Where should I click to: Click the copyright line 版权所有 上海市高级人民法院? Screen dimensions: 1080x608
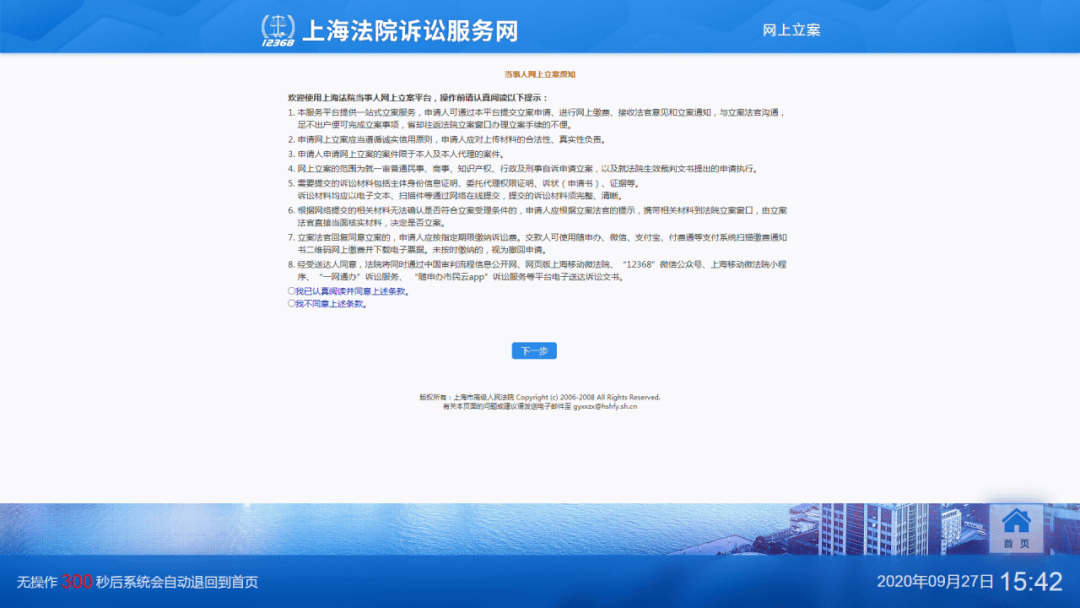click(x=539, y=397)
